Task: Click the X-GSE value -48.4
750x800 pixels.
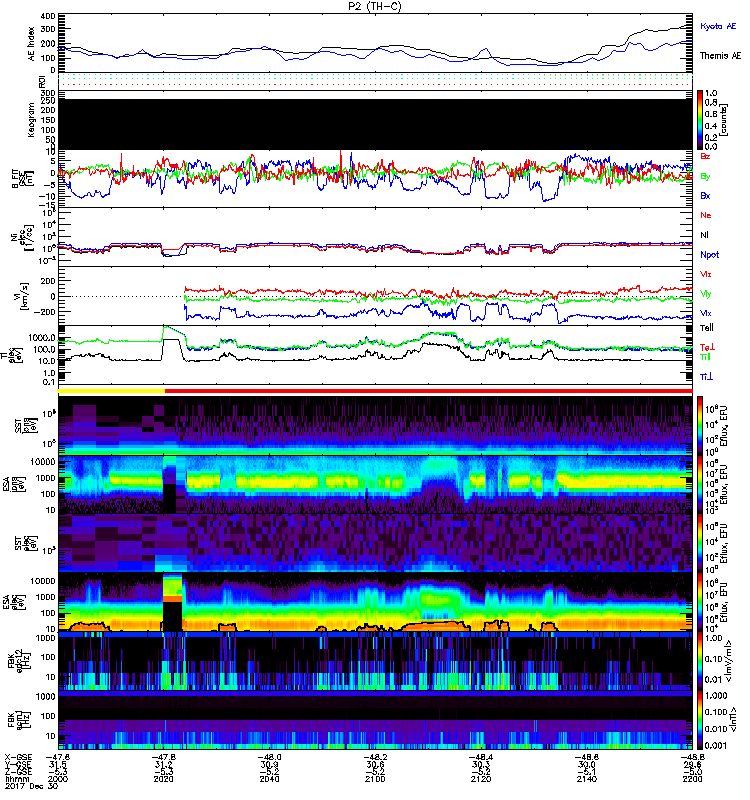Action: 481,758
